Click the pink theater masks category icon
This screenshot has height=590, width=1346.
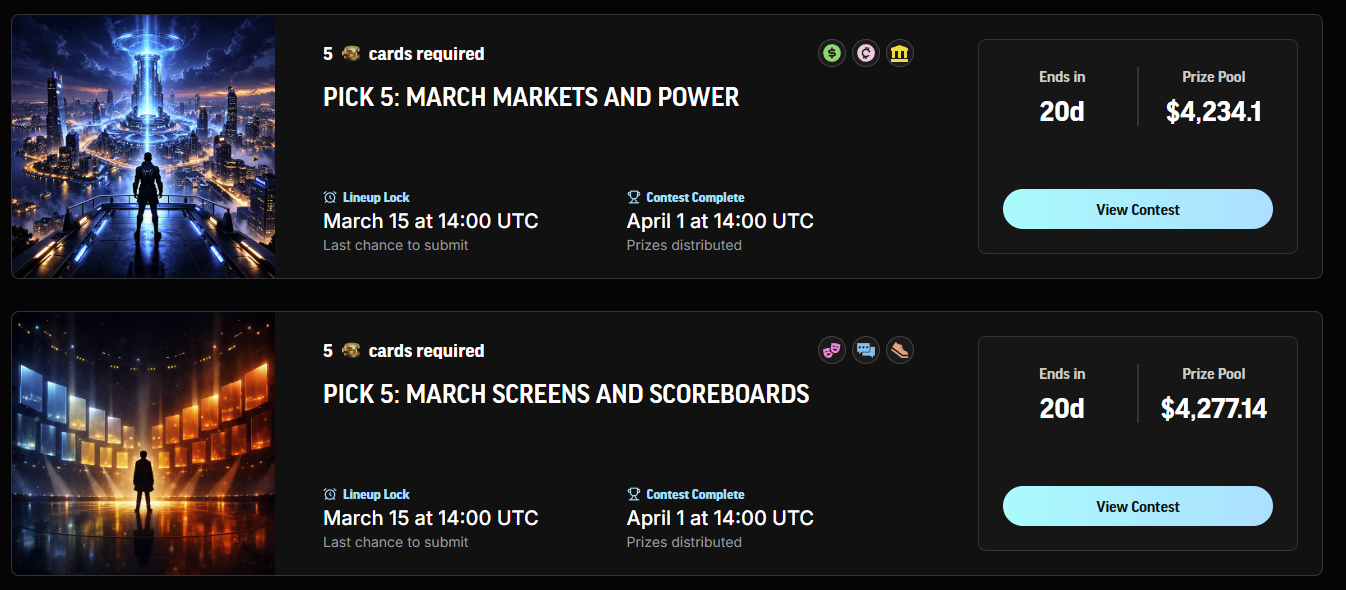tap(832, 350)
